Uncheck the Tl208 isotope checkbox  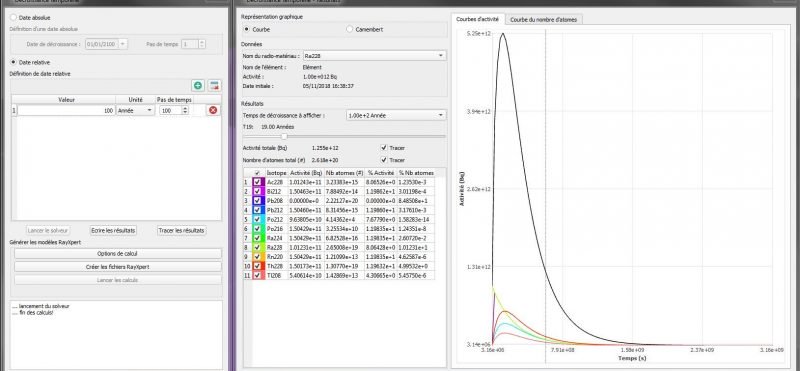[257, 276]
